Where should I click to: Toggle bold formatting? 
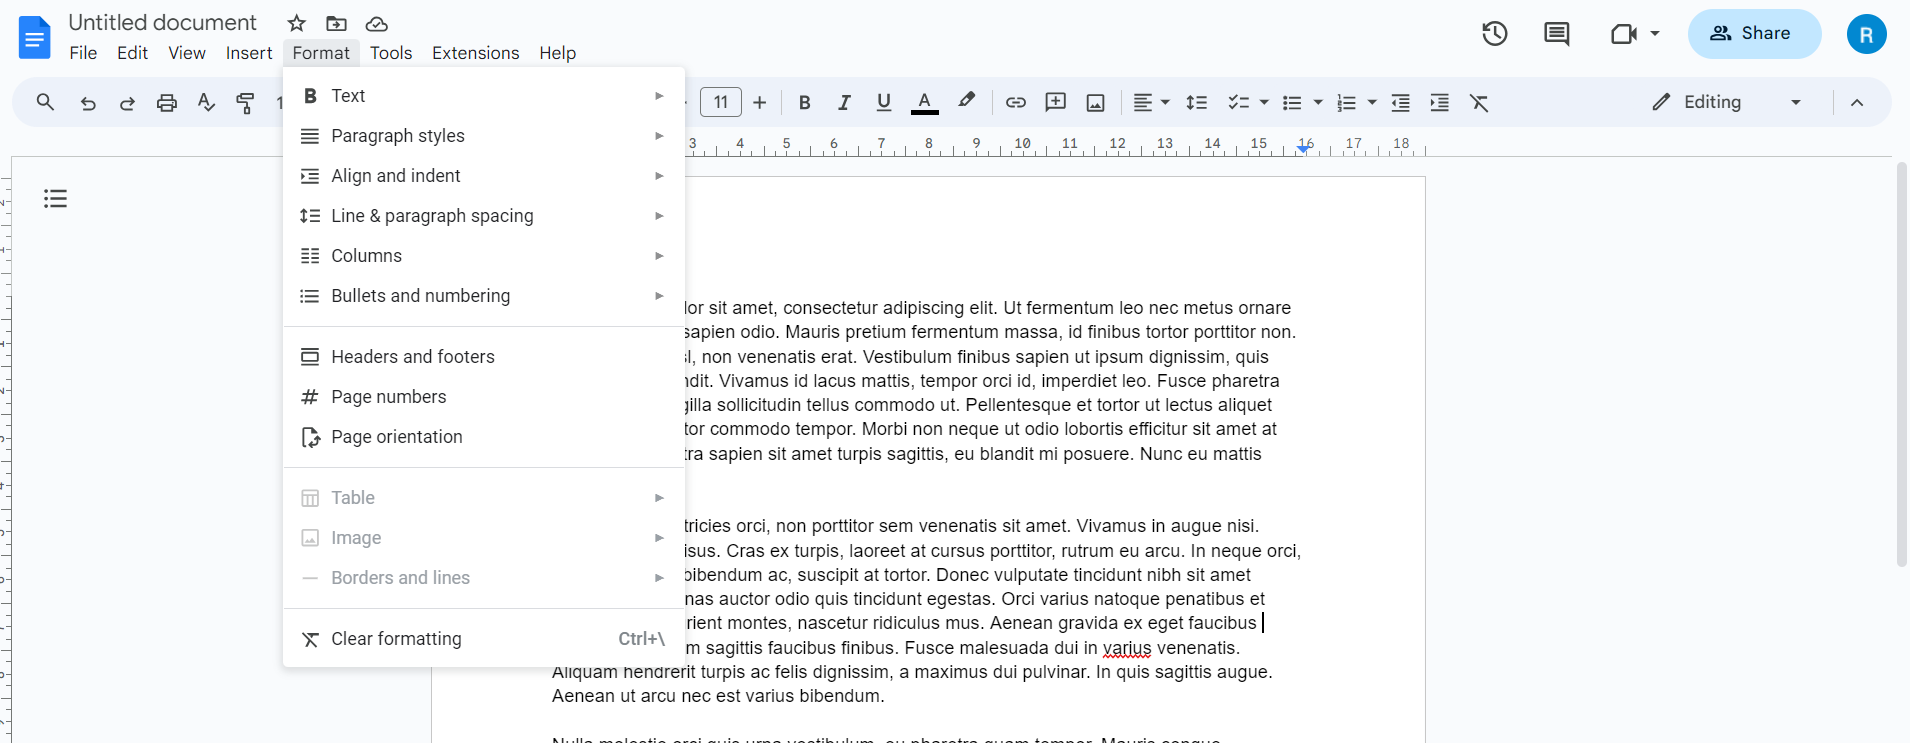pos(804,102)
